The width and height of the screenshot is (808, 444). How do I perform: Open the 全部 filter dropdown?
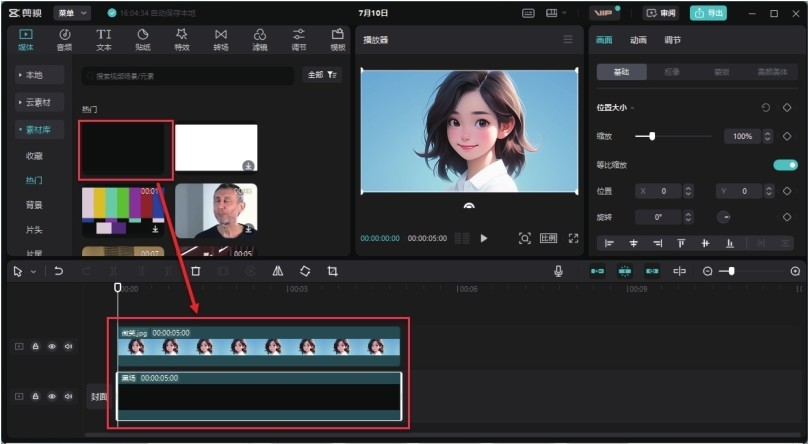coord(322,75)
